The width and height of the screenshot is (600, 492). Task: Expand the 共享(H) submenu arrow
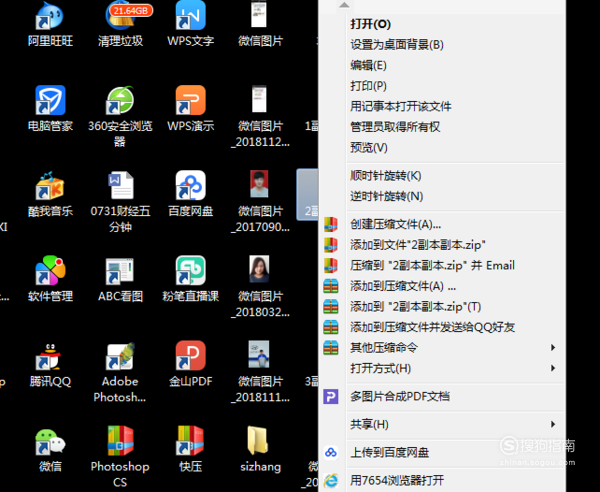pos(553,425)
